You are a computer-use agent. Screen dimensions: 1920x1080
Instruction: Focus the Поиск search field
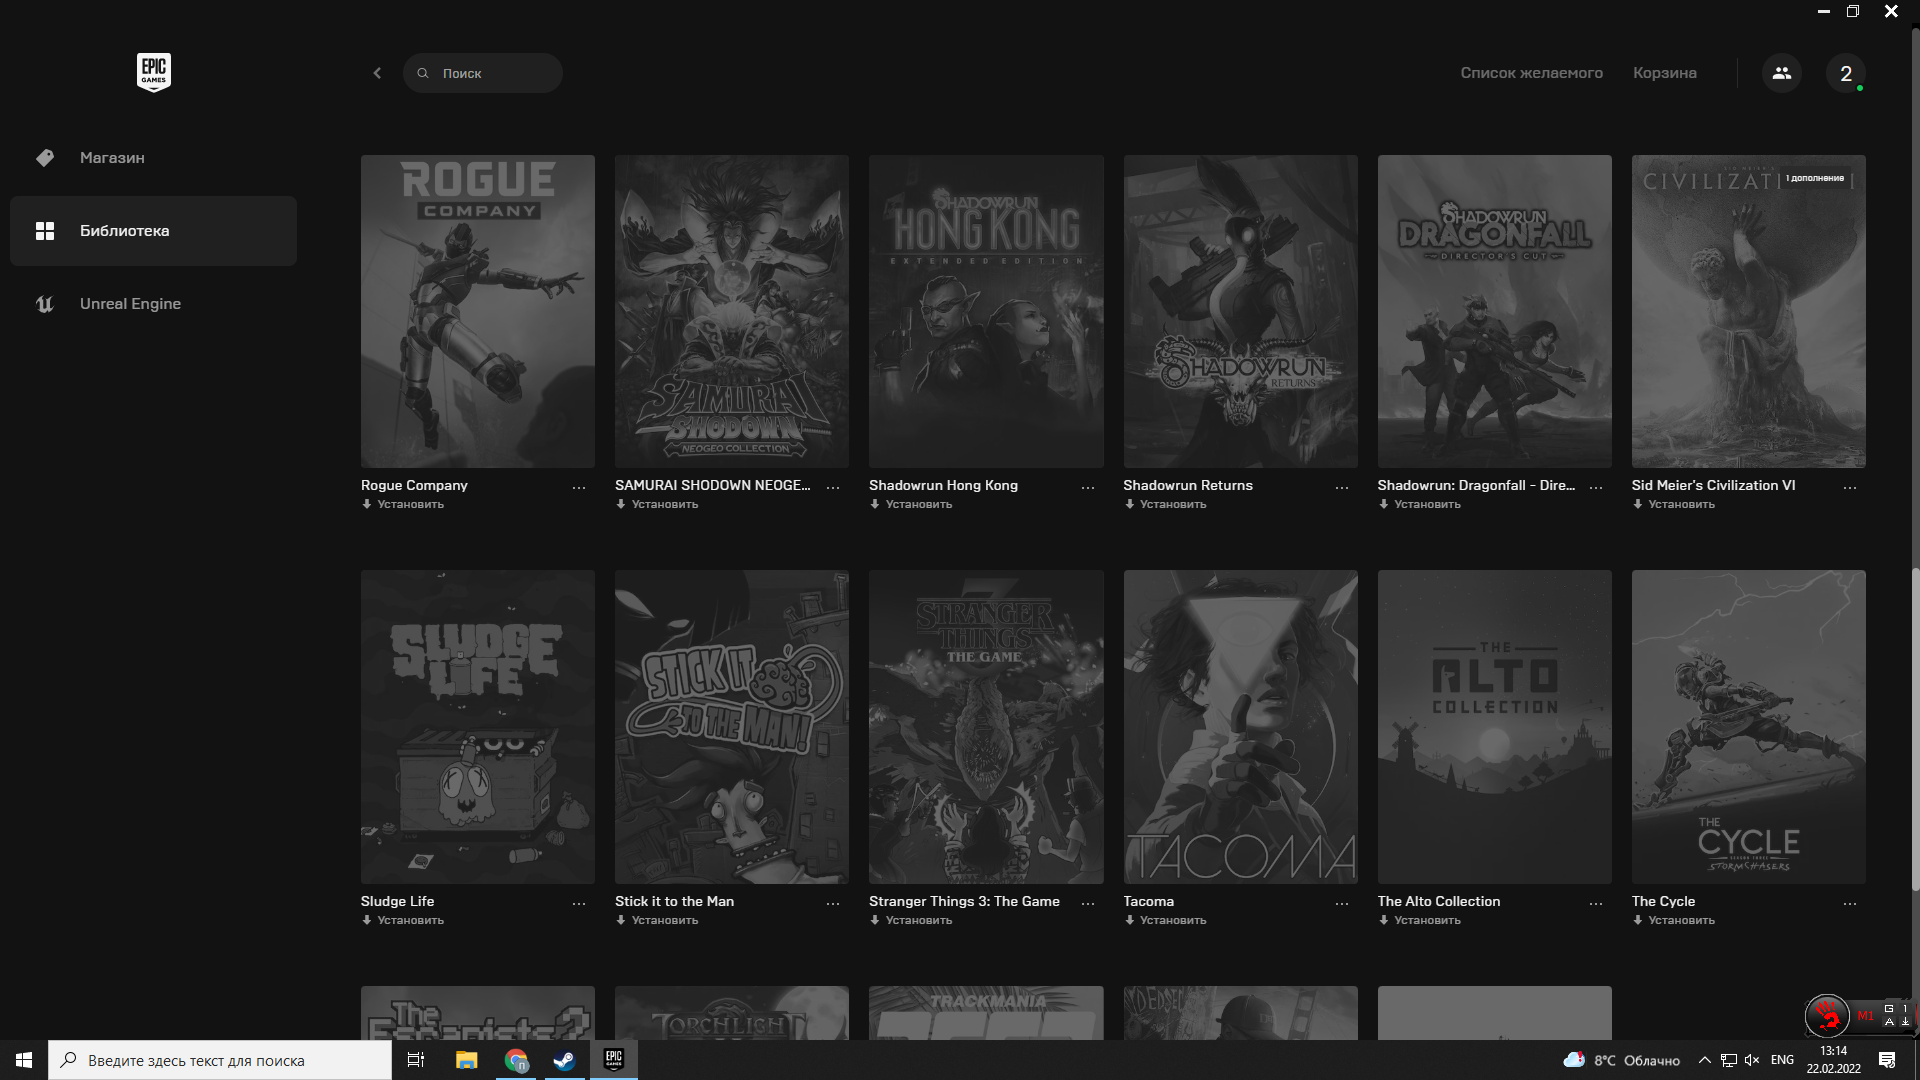click(483, 73)
